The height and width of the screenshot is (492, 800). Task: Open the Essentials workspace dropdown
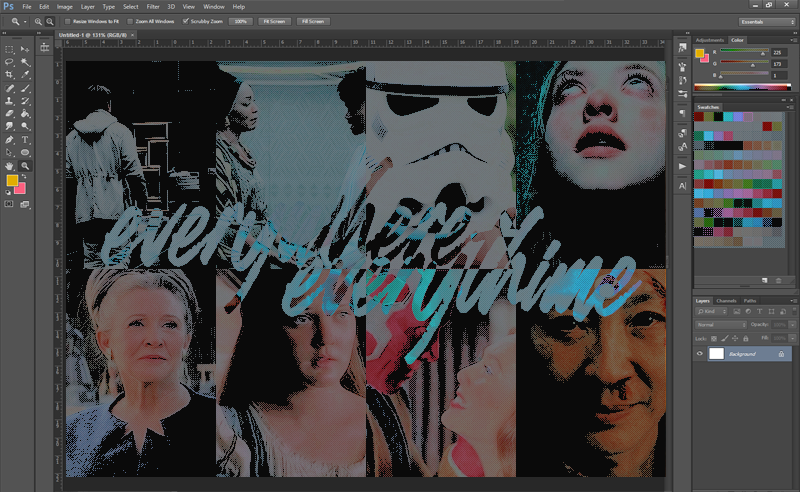(767, 21)
